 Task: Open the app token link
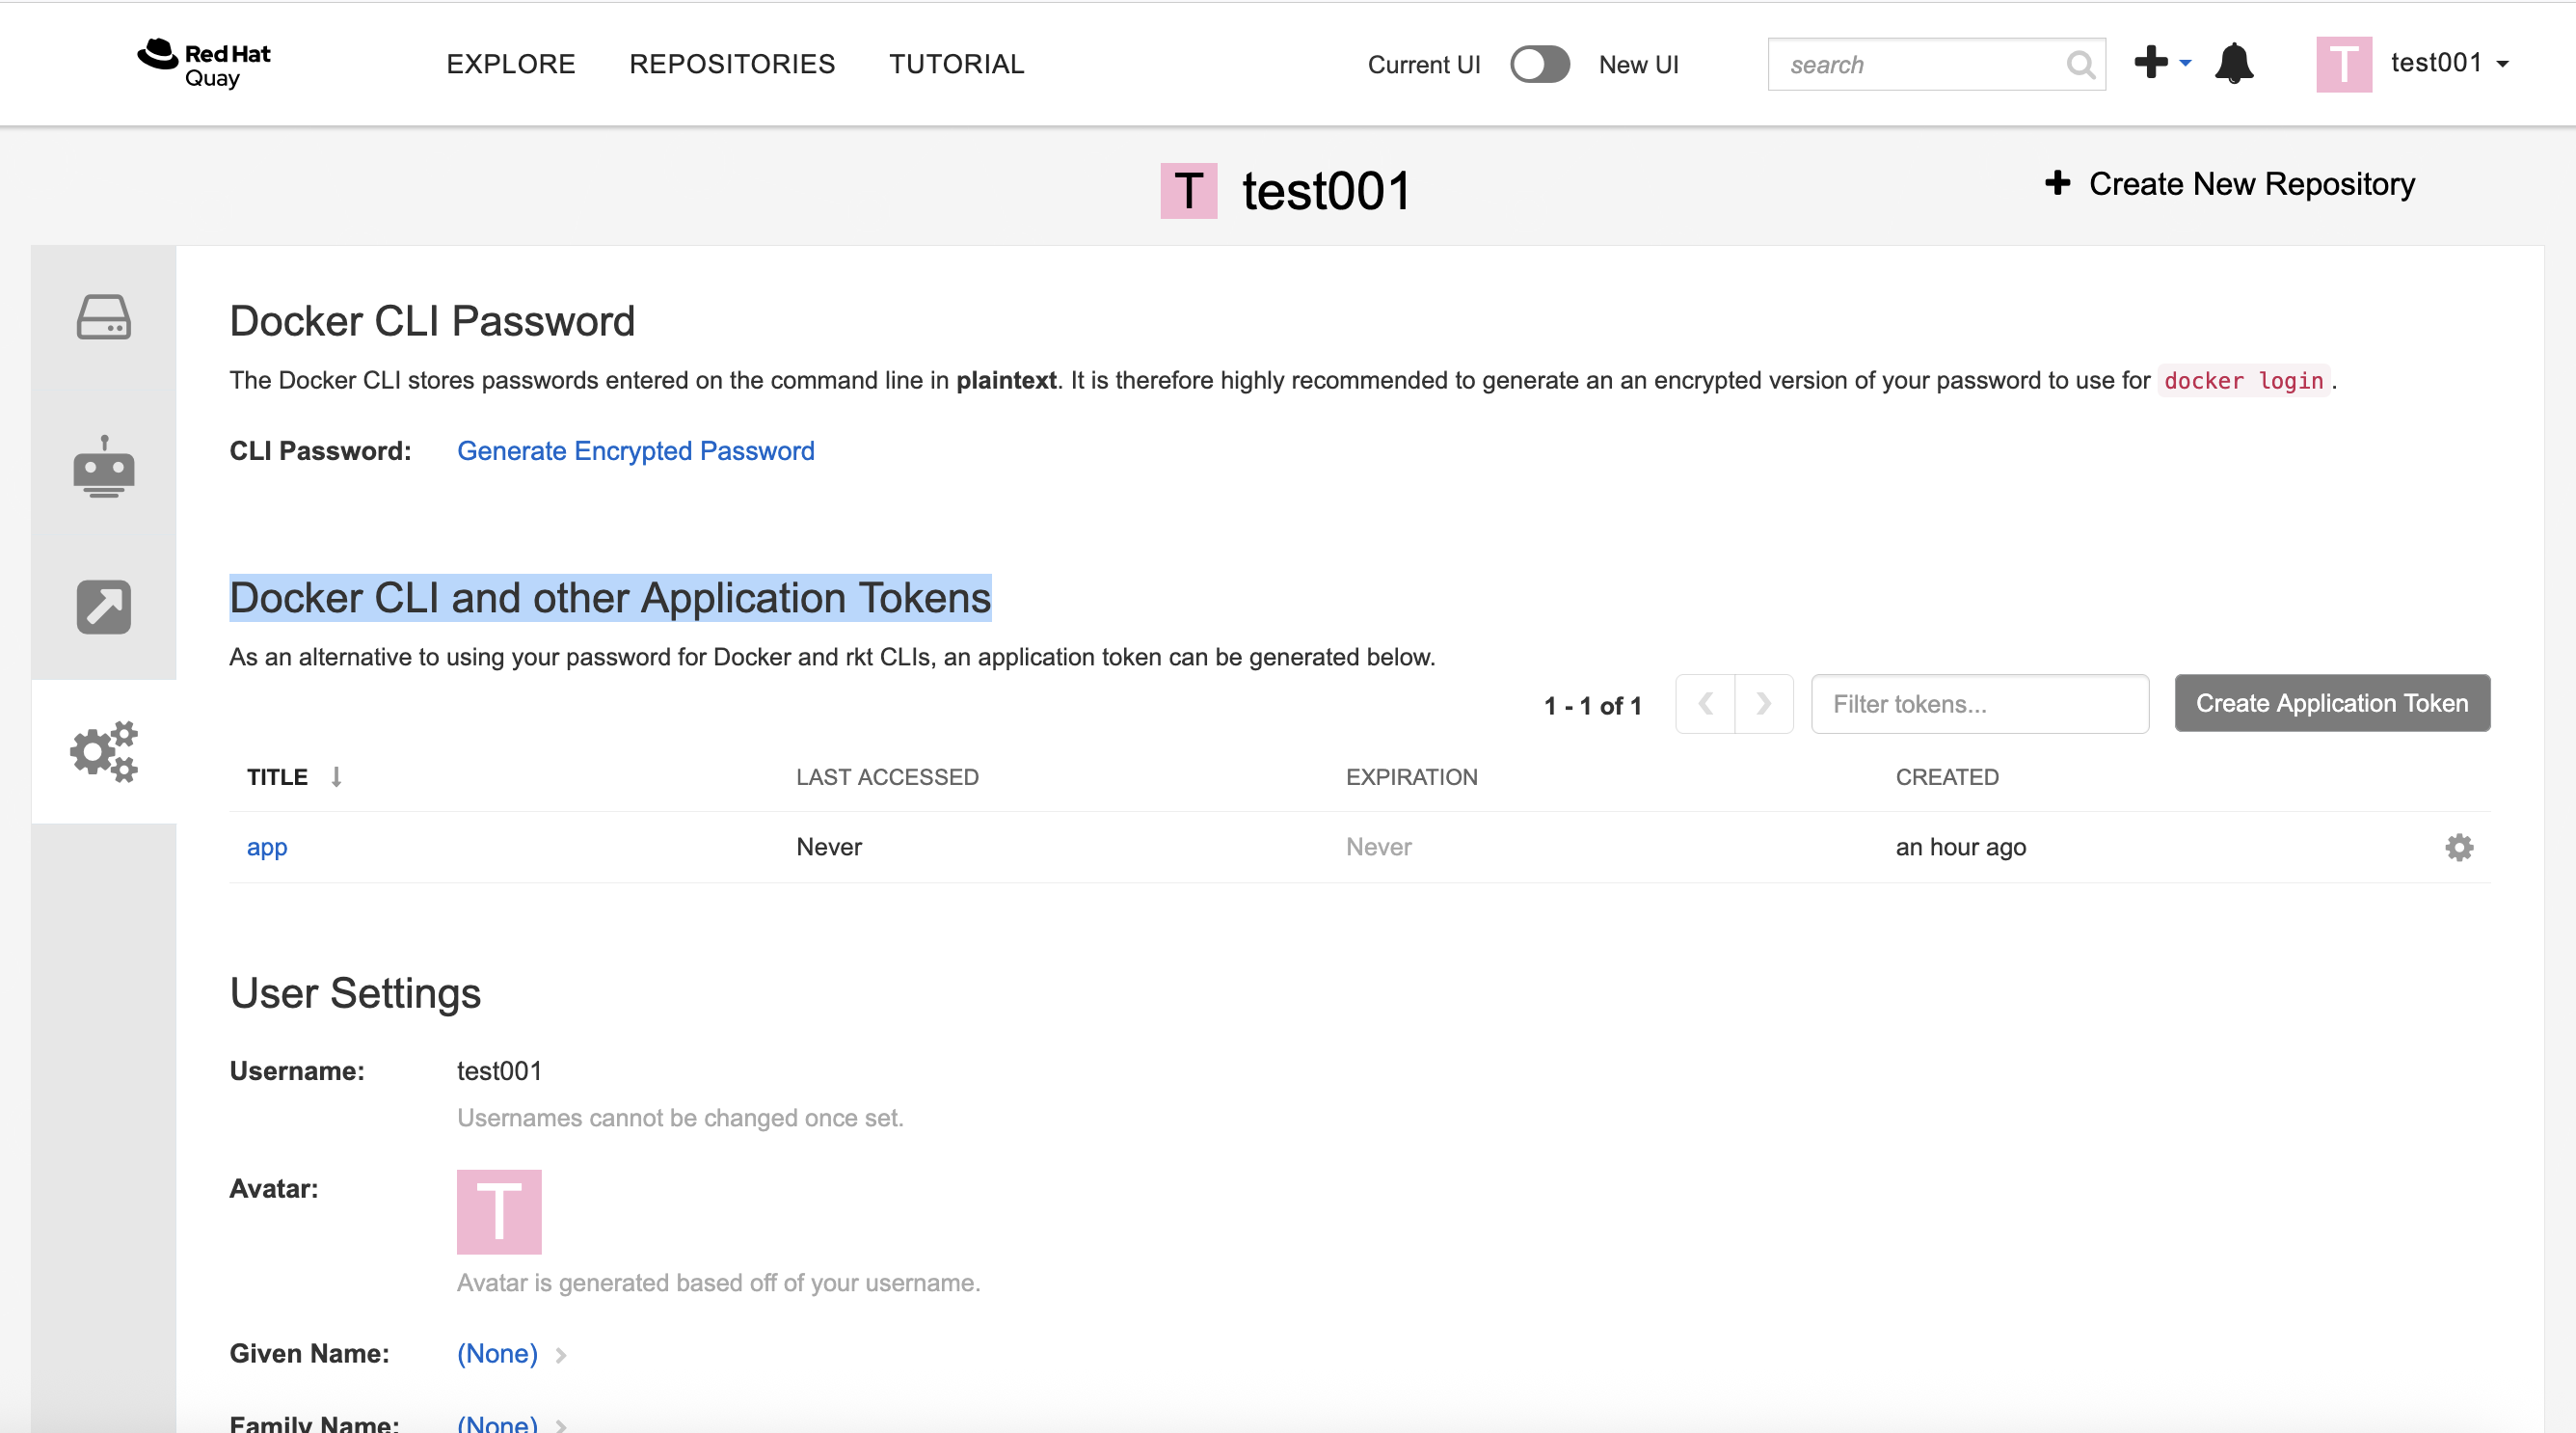[x=267, y=847]
